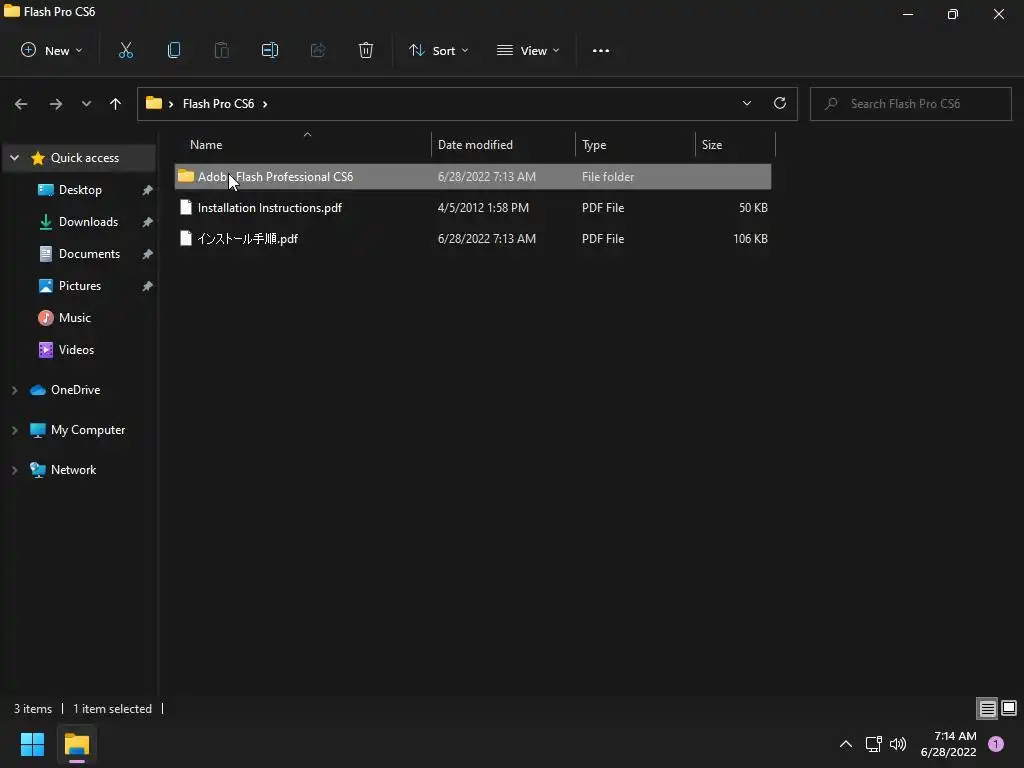Click the Installation Instructions.pdf file icon
Image resolution: width=1024 pixels, height=768 pixels.
click(186, 208)
